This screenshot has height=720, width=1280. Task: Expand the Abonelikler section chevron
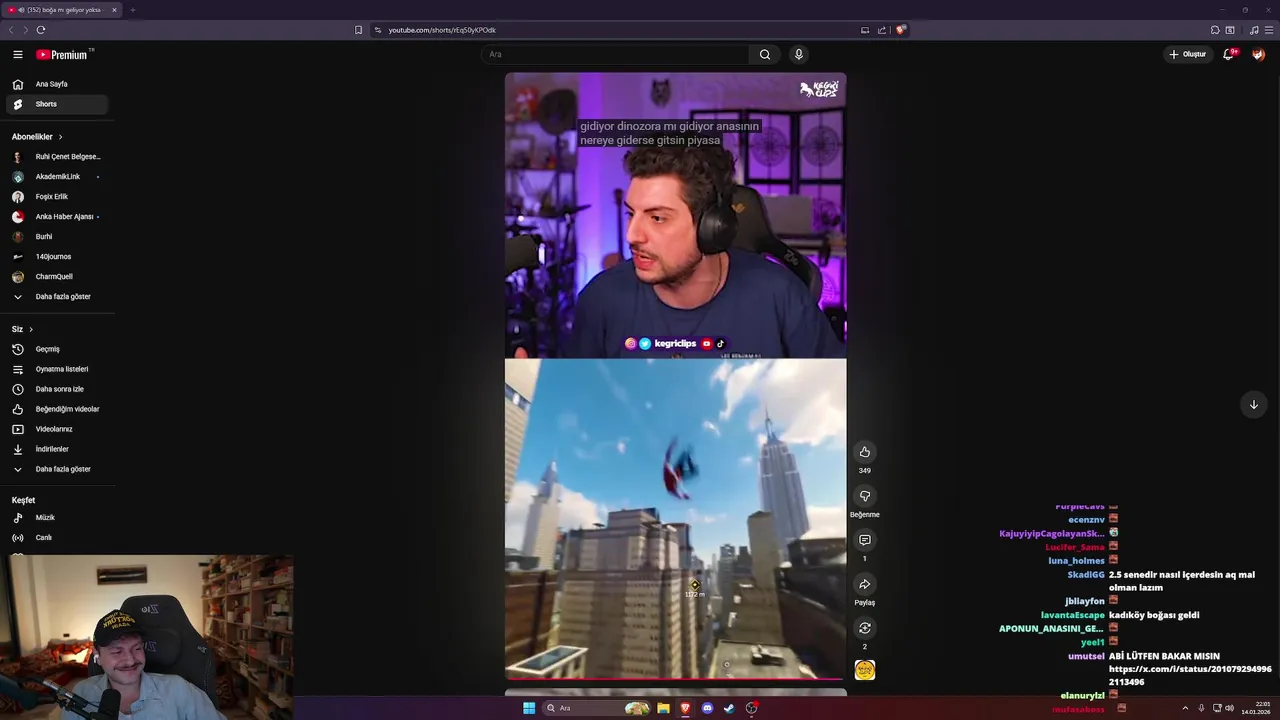[x=60, y=137]
